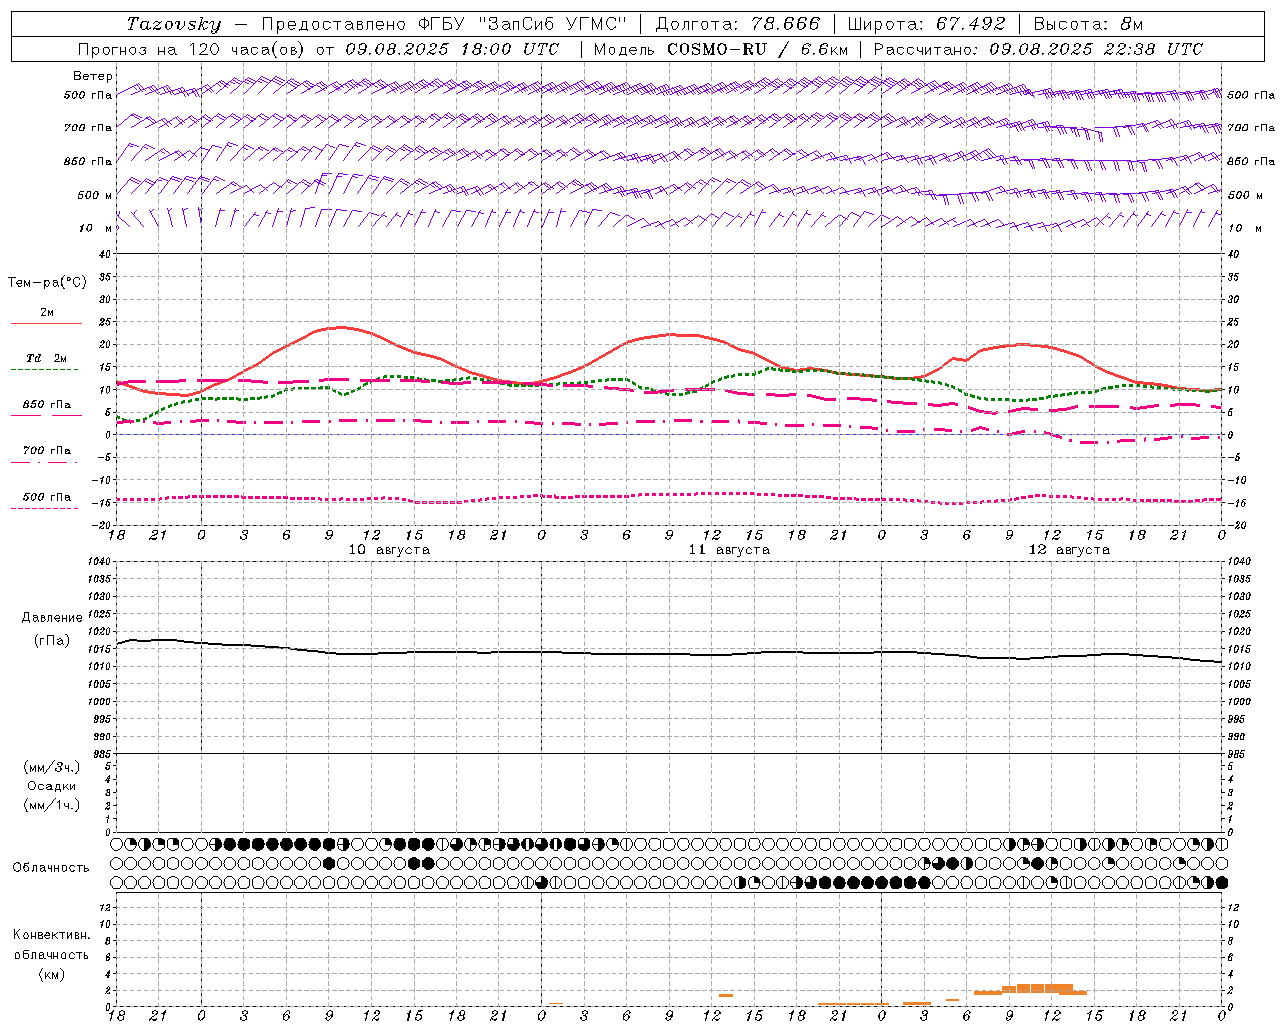Click the 12 value on left convective cloud axis
The image size is (1280, 1024).
106,907
